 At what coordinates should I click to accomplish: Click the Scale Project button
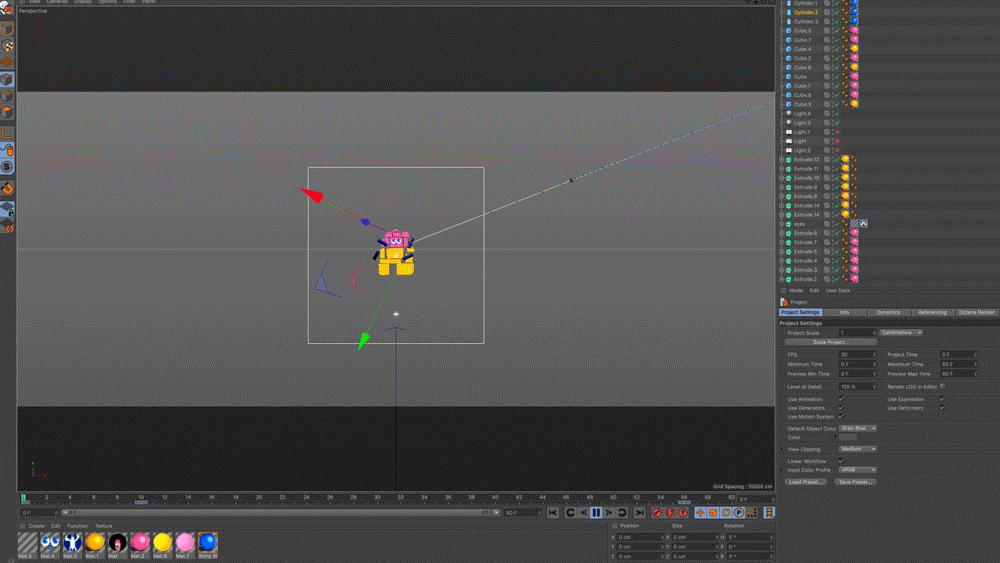(x=830, y=342)
